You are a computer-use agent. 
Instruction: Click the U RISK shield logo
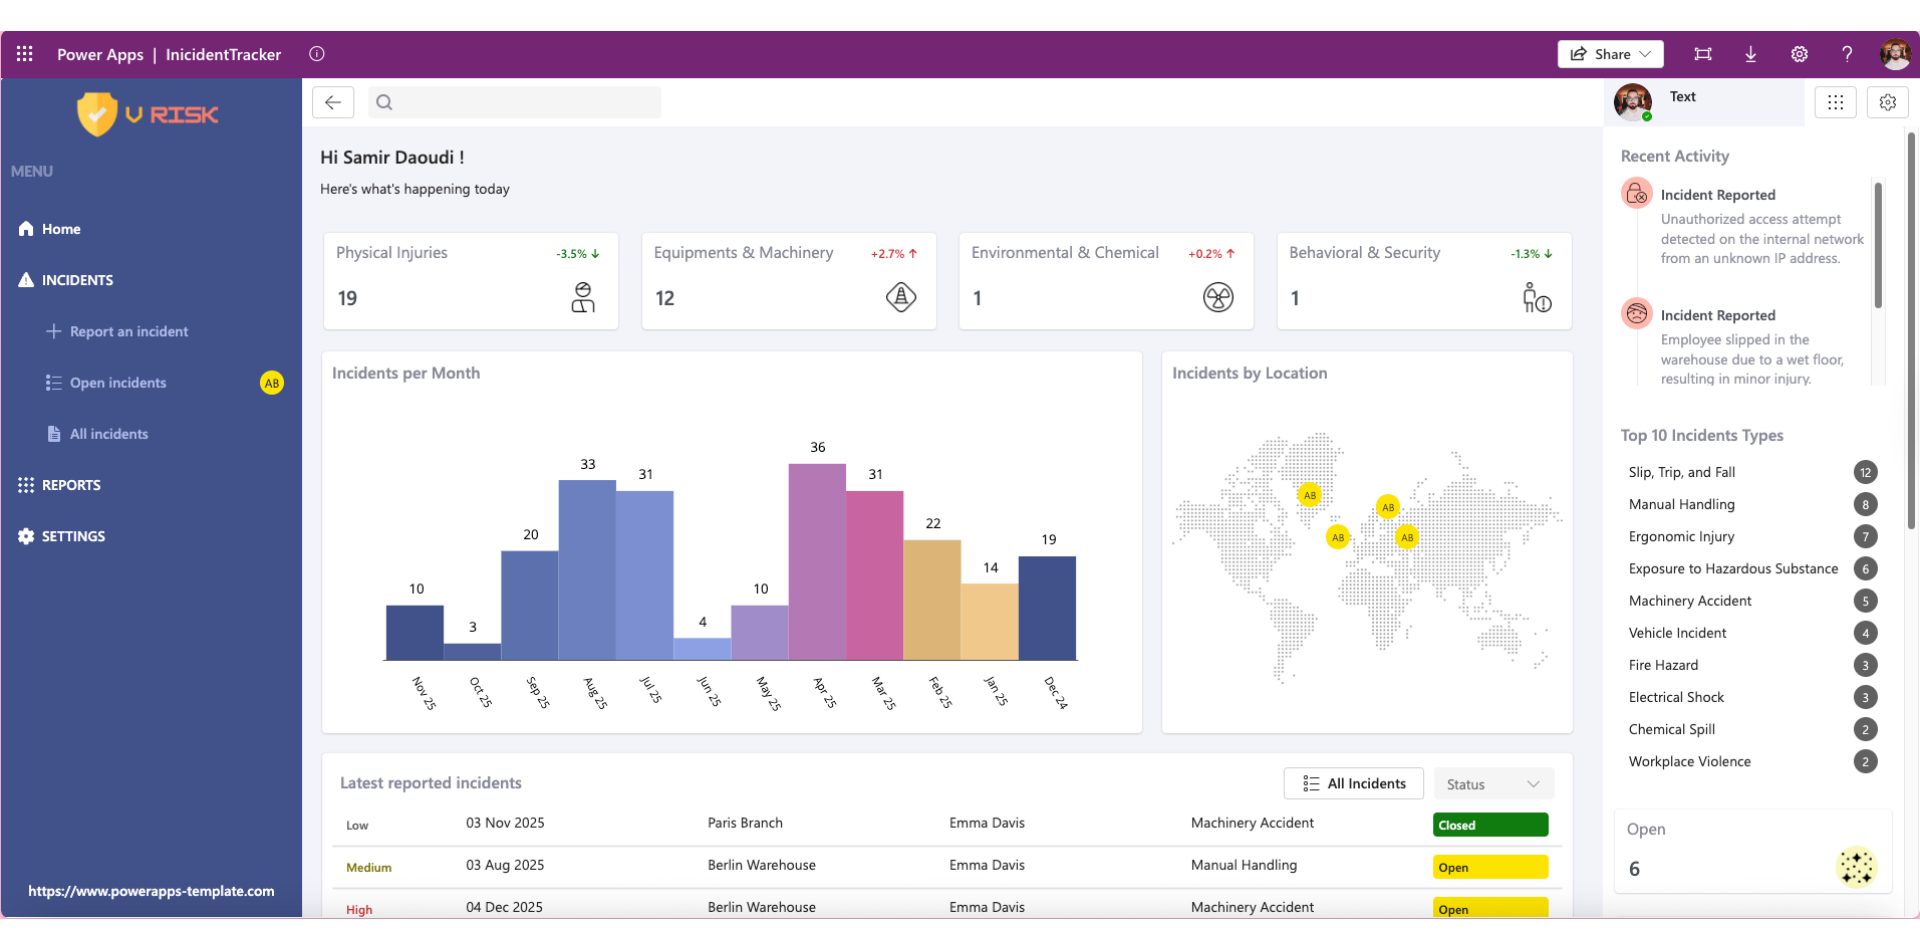(146, 113)
